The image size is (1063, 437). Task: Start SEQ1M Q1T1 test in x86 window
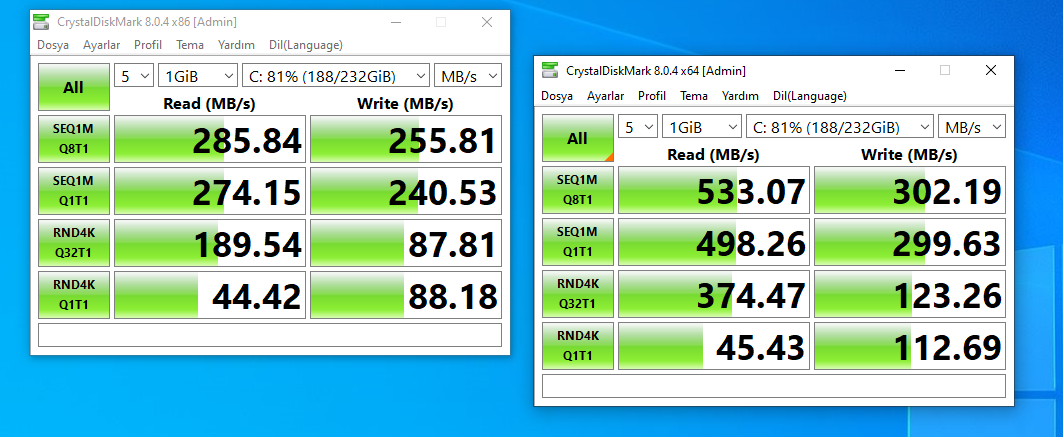point(73,190)
